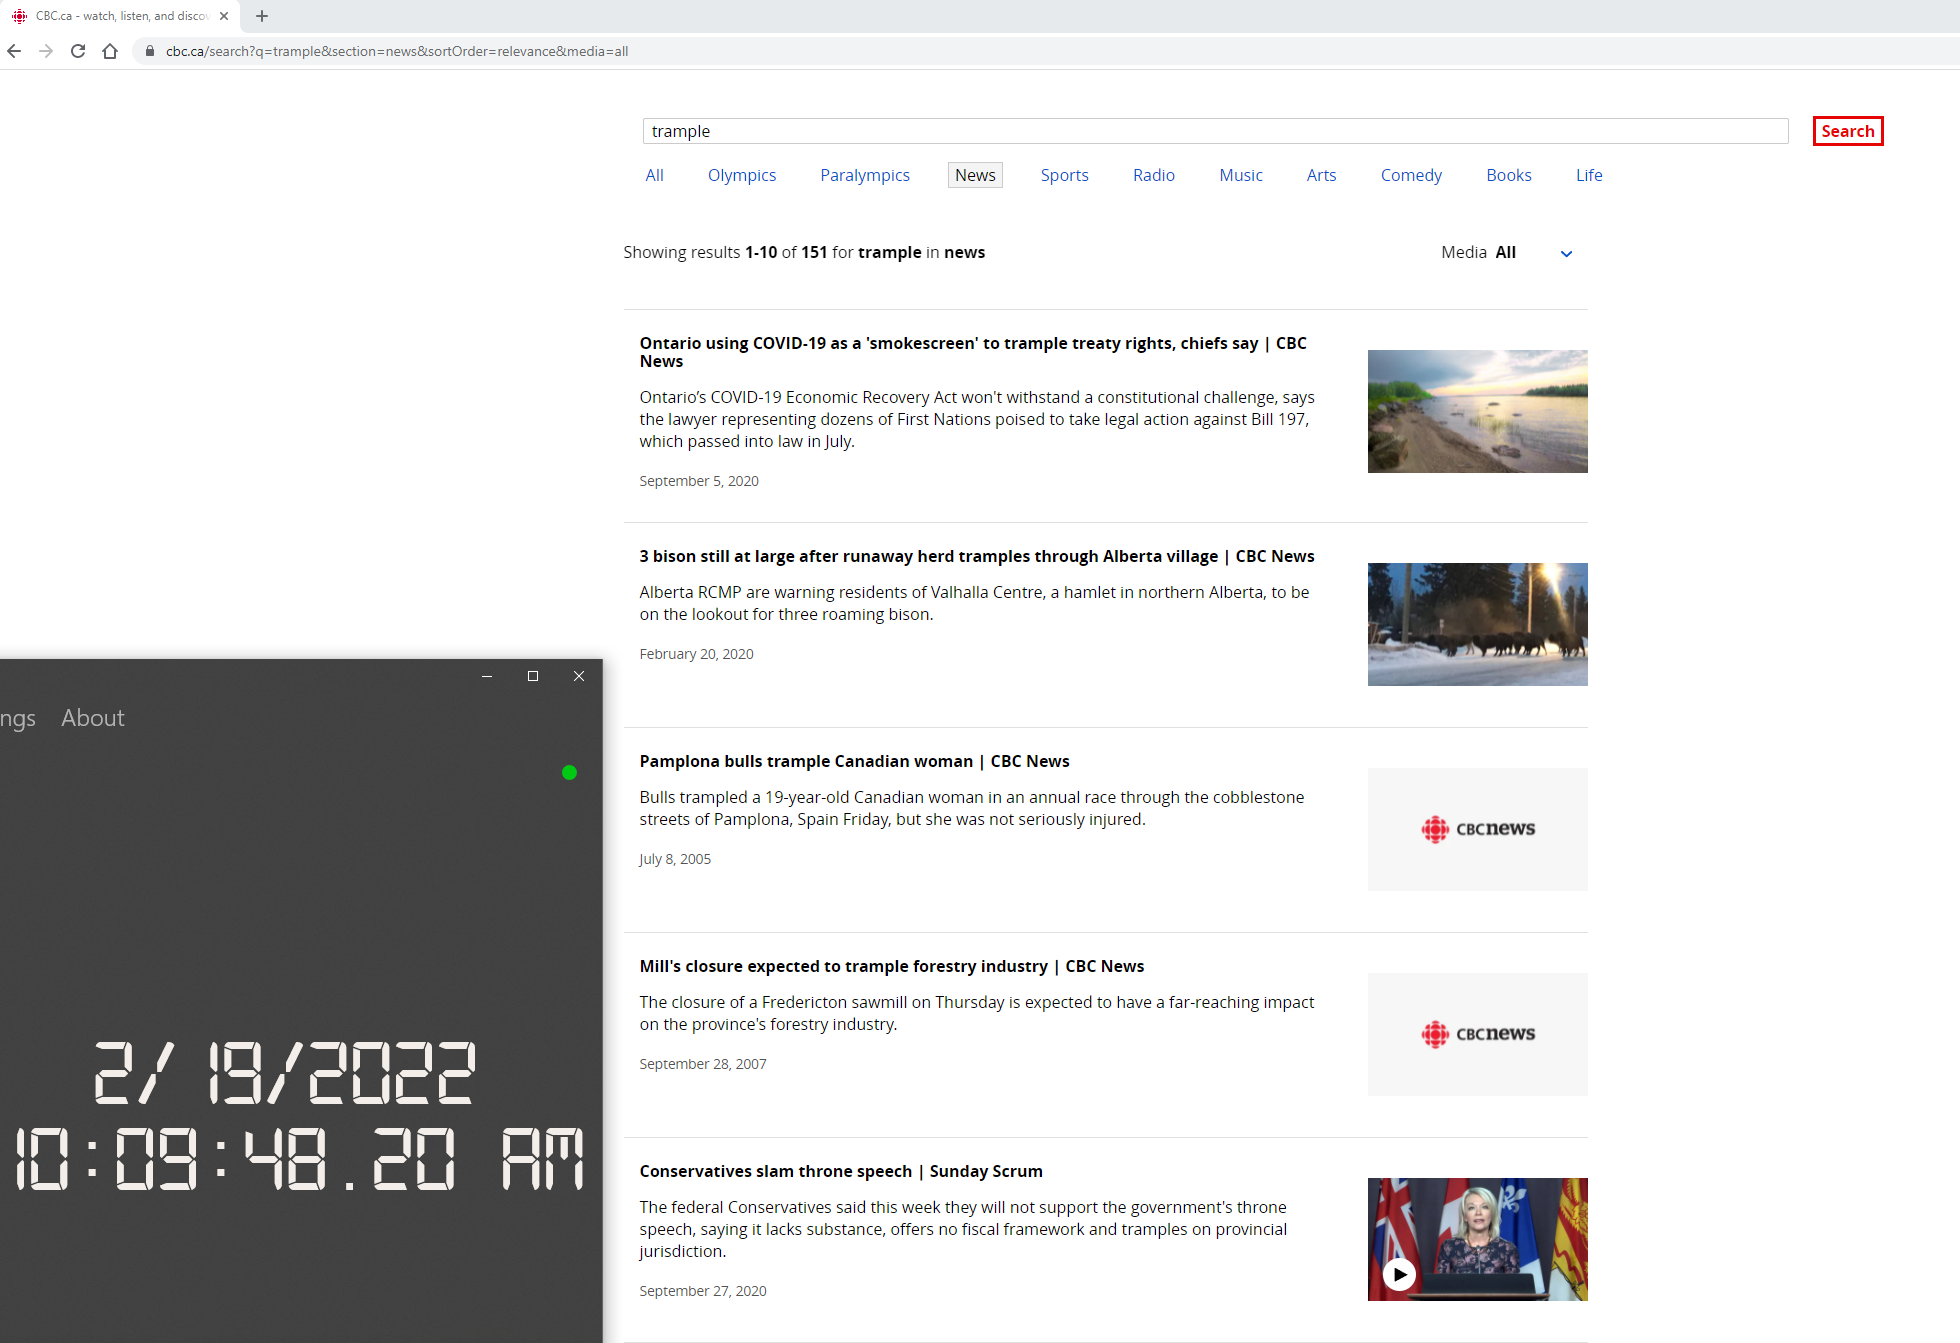Maximize the clock window
Viewport: 1960px width, 1343px height.
(x=533, y=676)
